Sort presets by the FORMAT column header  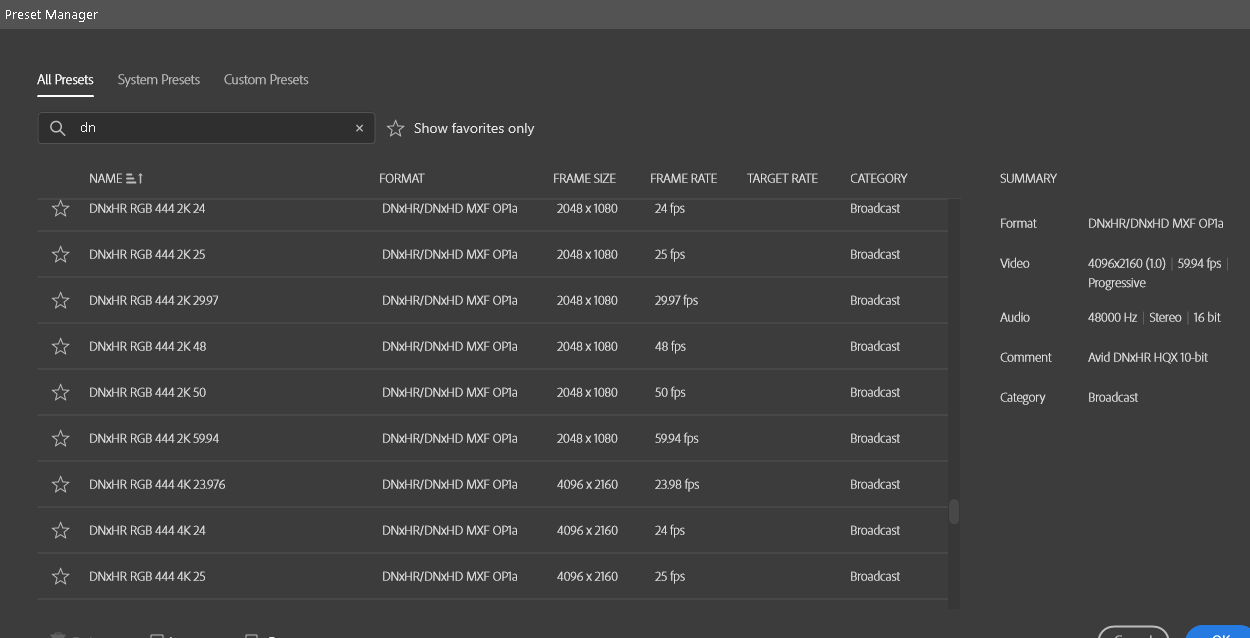click(x=402, y=178)
